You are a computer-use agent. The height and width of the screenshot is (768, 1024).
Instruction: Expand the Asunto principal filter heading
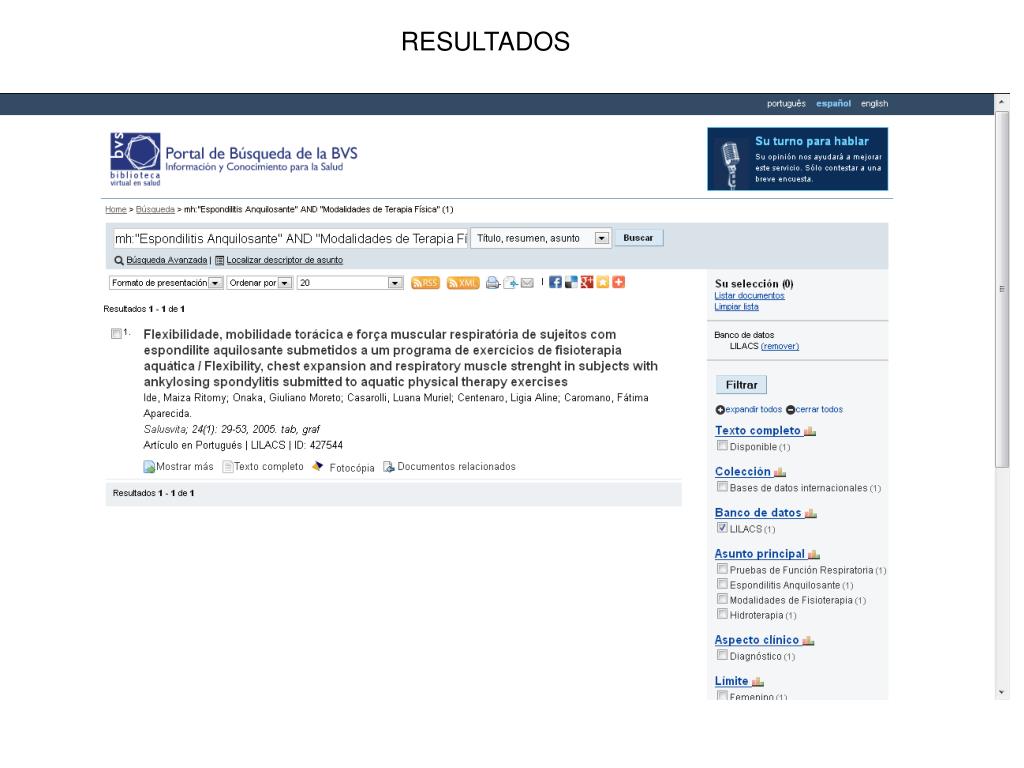[760, 554]
